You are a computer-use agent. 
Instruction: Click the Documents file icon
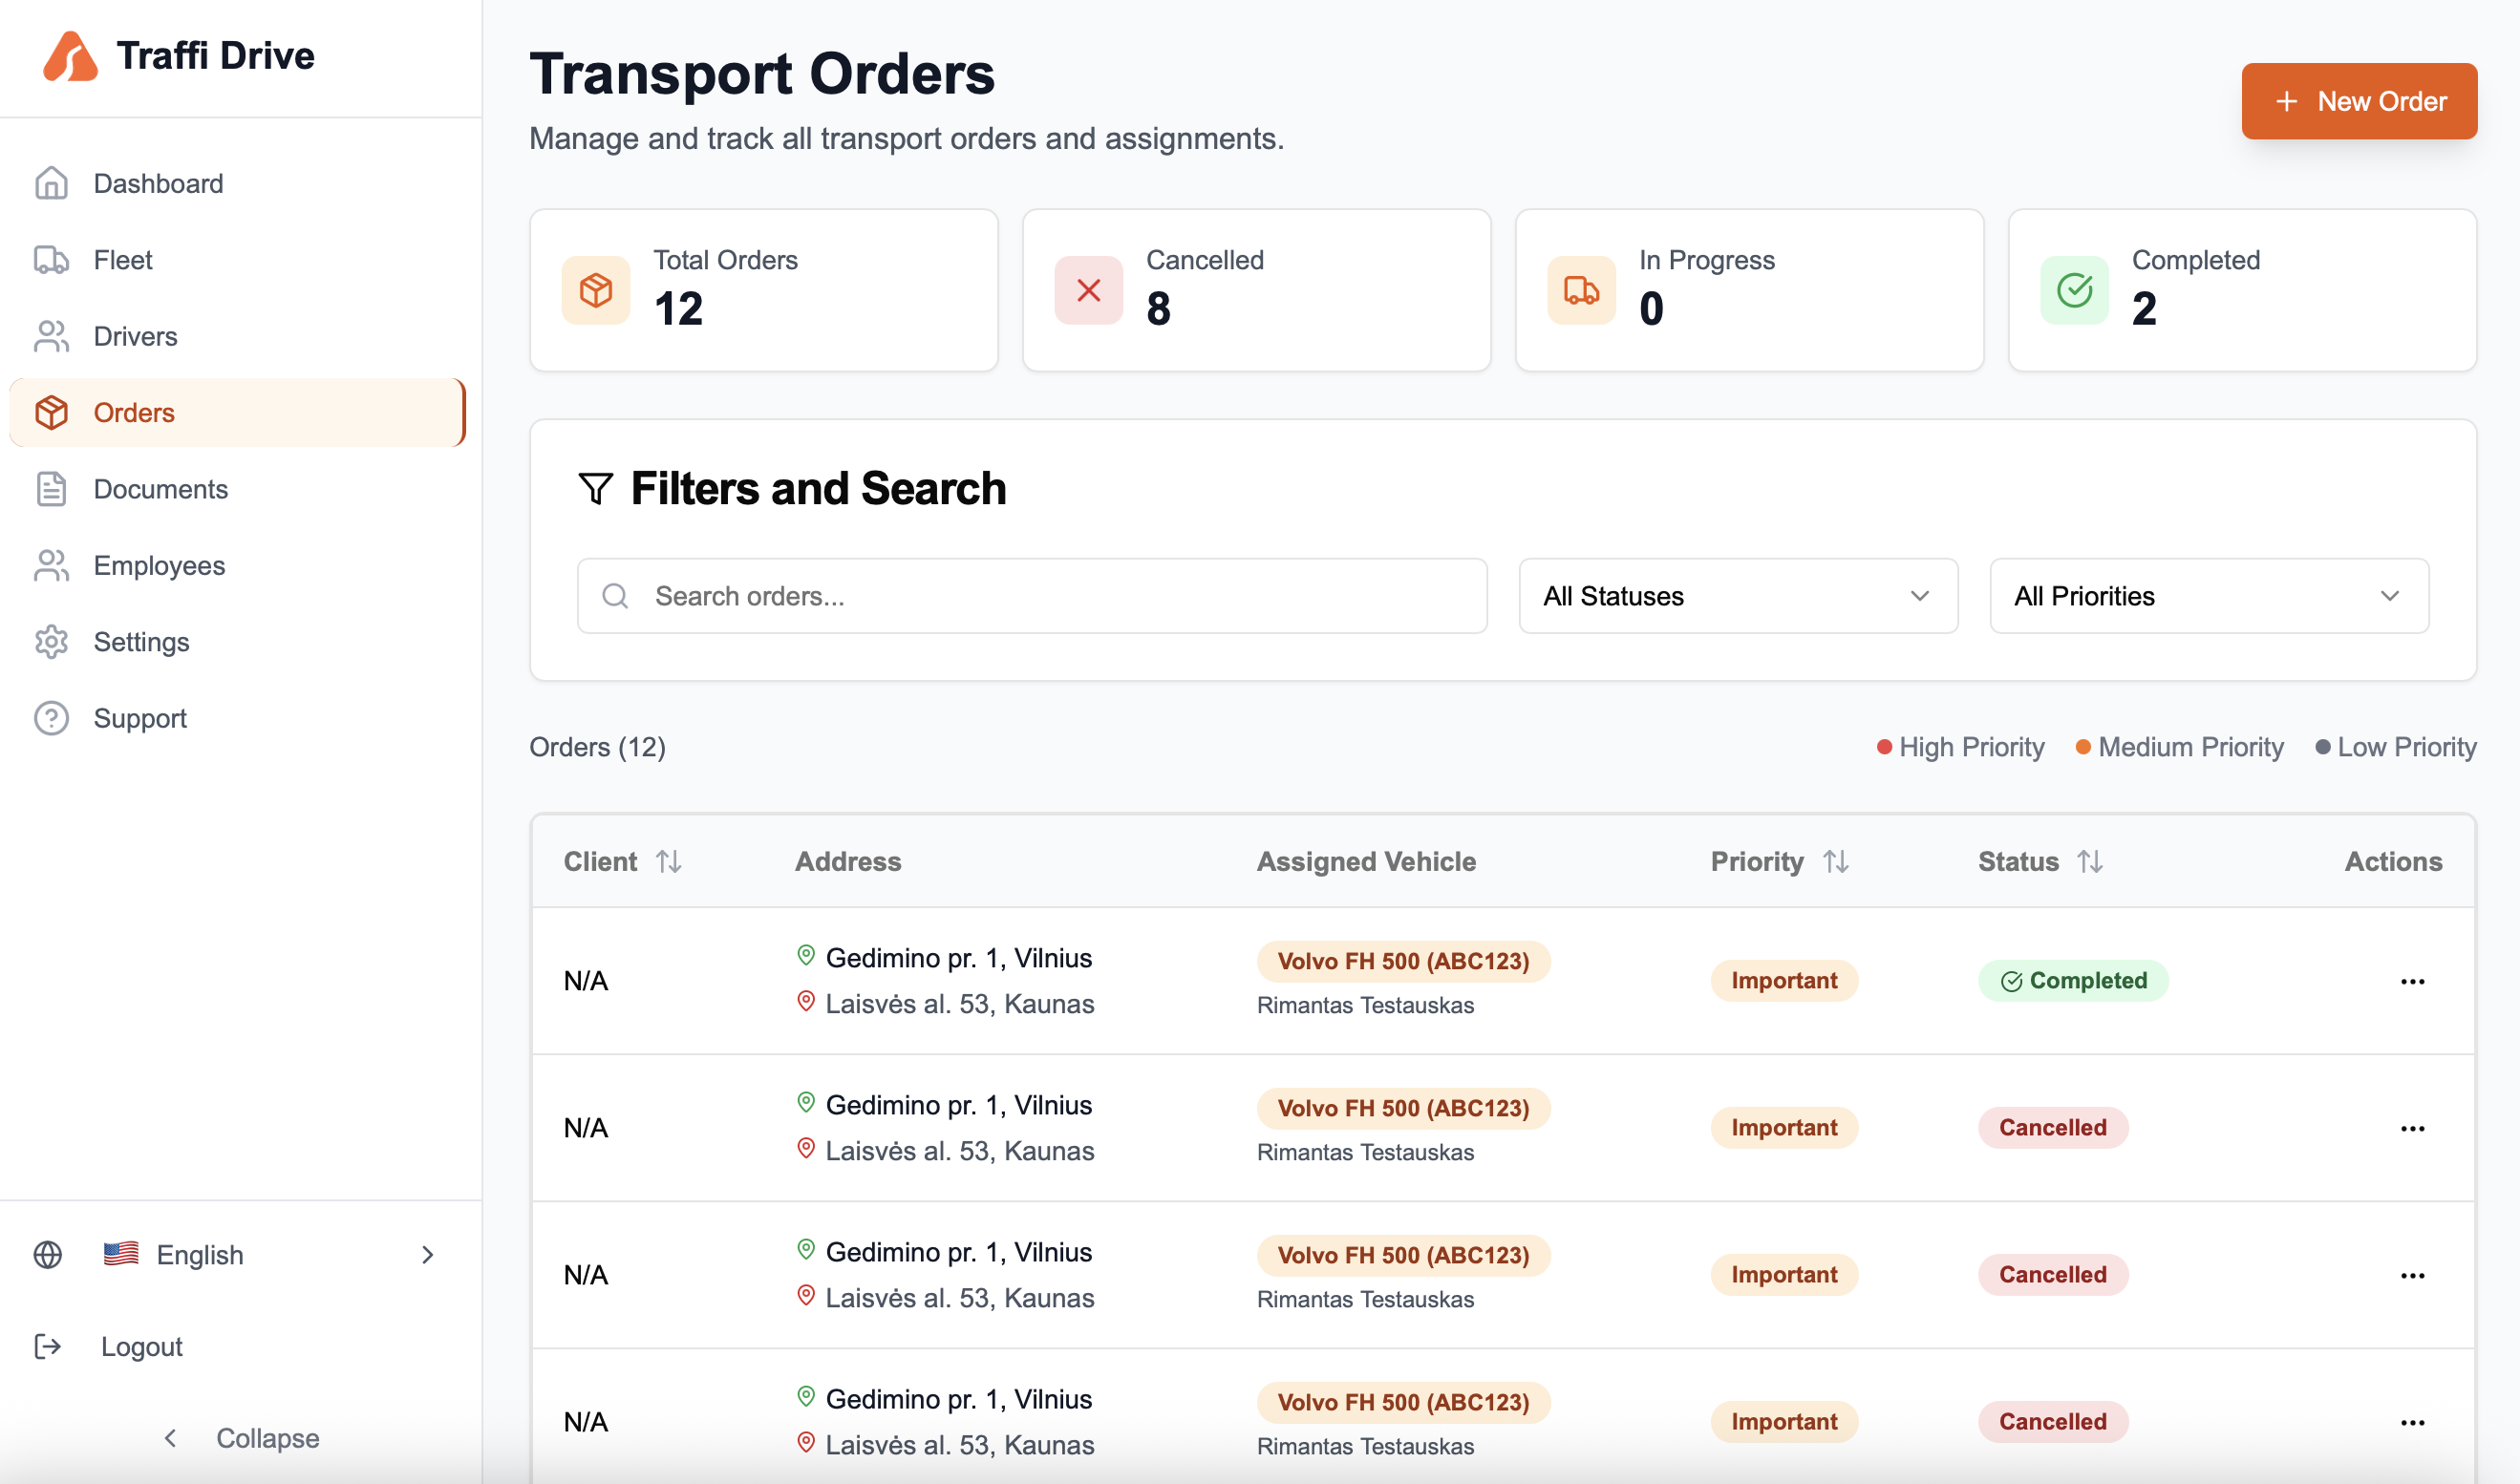51,489
